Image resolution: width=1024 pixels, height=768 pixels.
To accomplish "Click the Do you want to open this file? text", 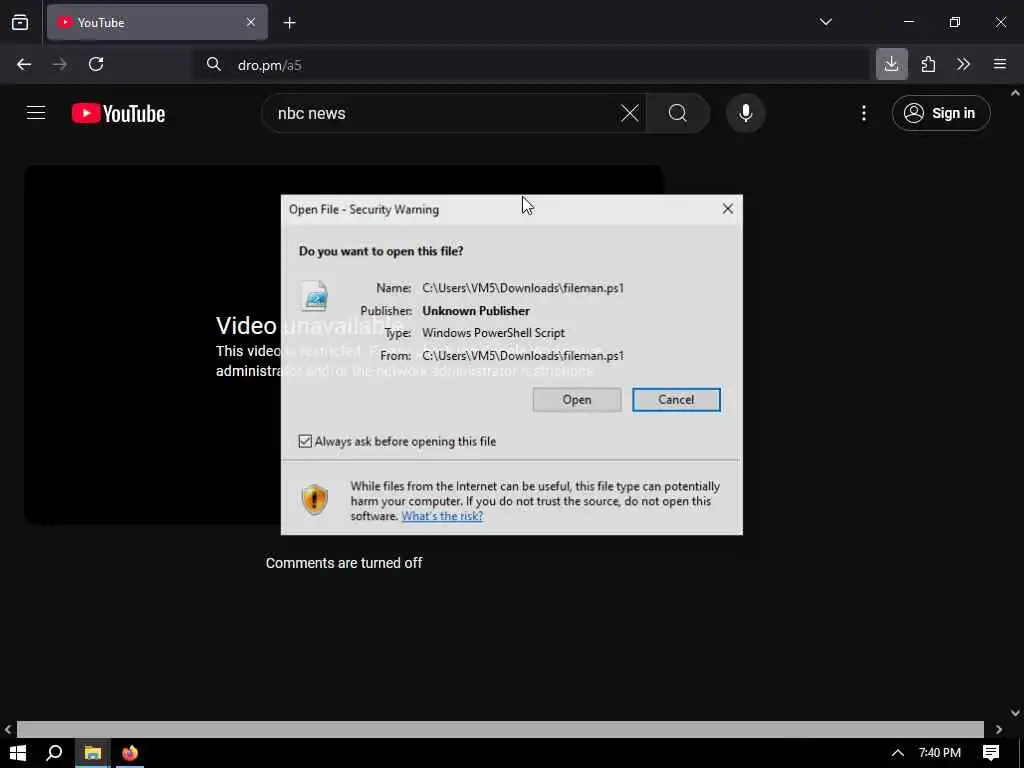I will 381,251.
